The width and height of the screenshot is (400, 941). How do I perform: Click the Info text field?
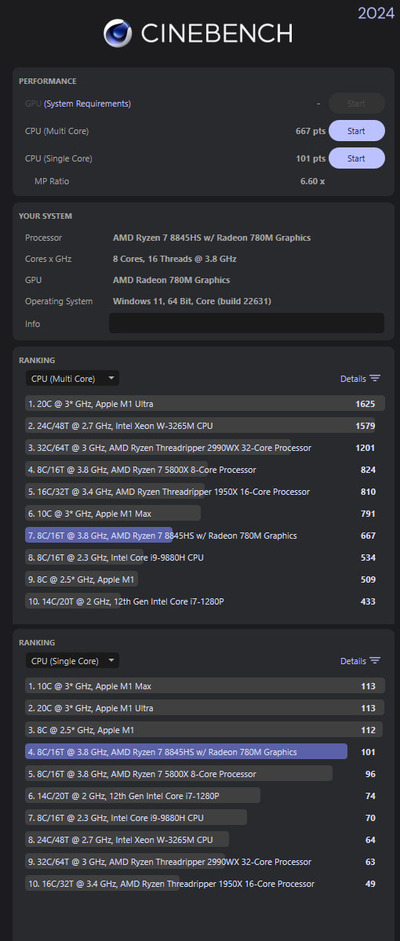click(x=246, y=323)
